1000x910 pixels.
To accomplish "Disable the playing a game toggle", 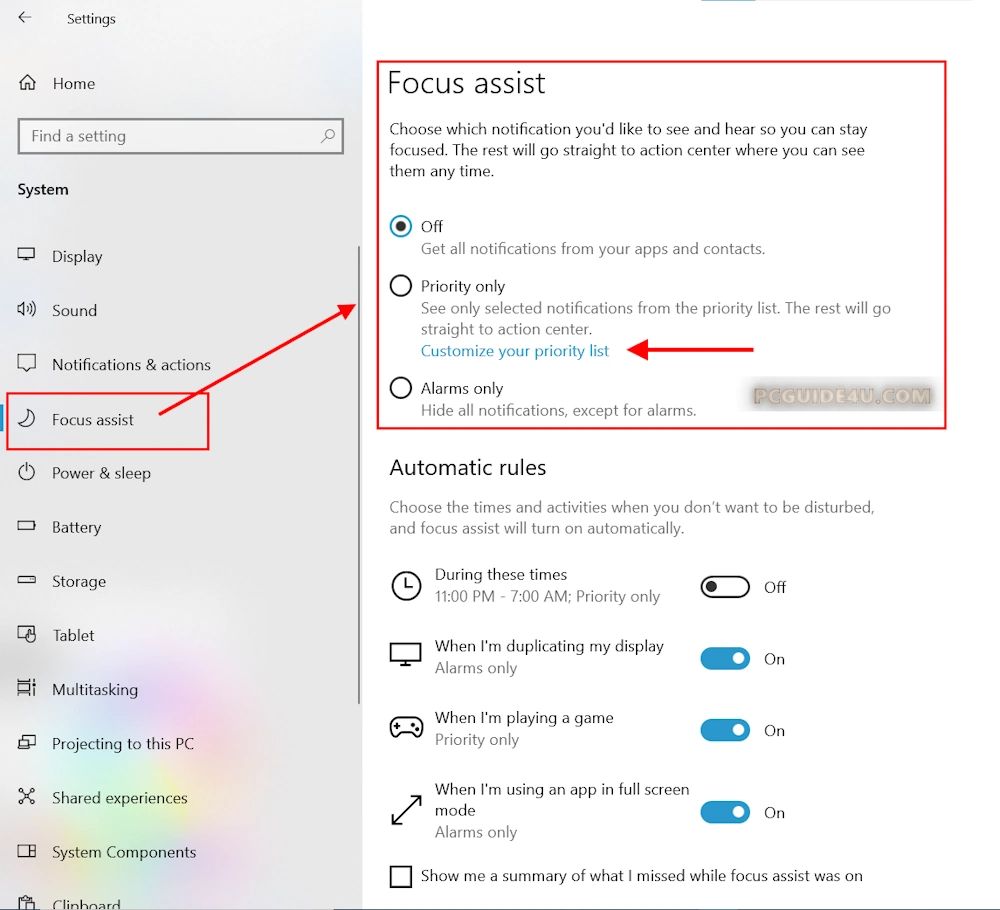I will pos(725,731).
